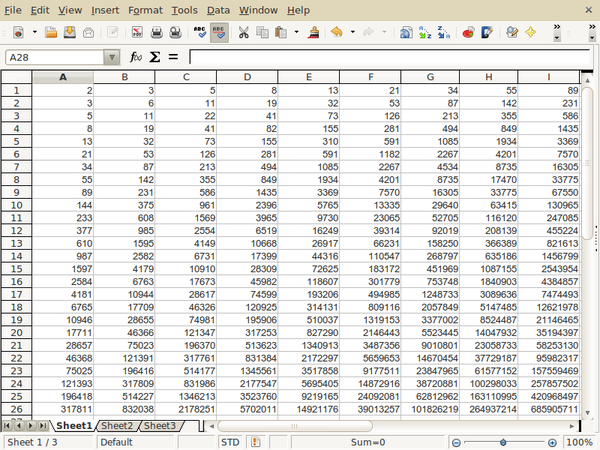Image resolution: width=600 pixels, height=450 pixels.
Task: Open the Data menu
Action: (218, 10)
